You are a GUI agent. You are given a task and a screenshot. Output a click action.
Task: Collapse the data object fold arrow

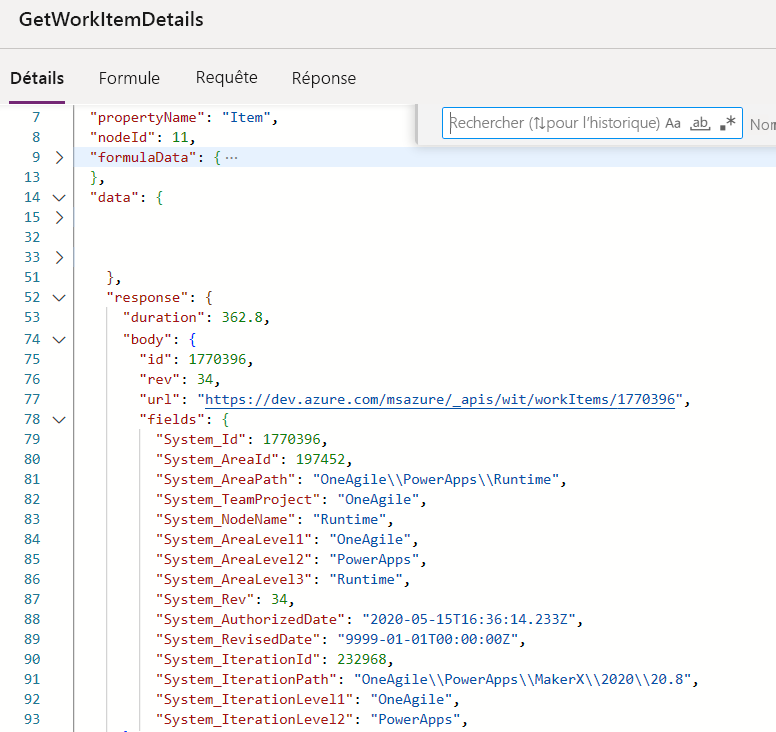tap(59, 197)
